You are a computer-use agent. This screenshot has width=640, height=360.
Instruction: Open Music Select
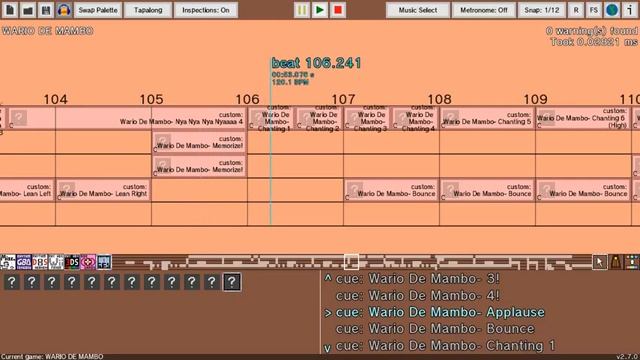418,10
